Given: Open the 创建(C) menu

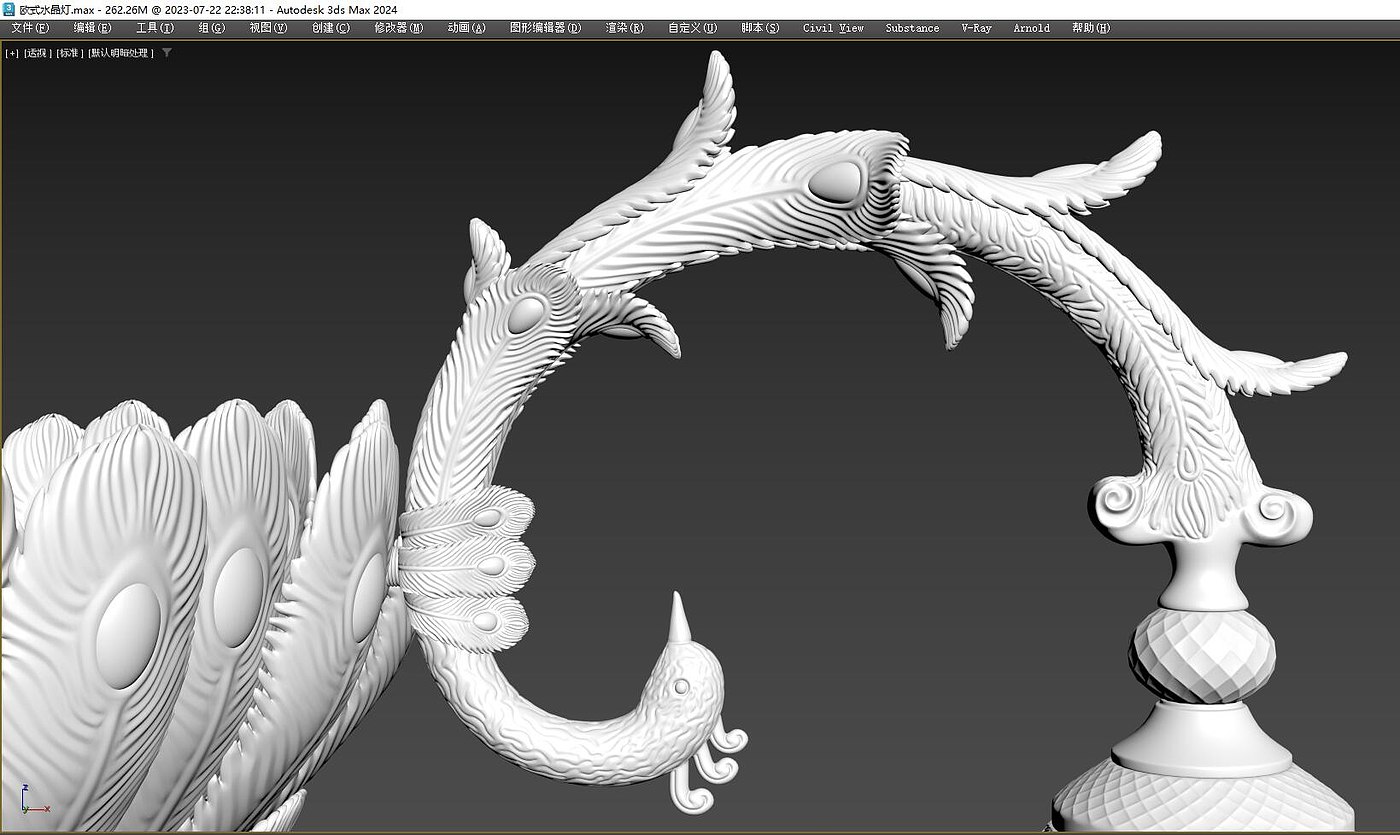Looking at the screenshot, I should click(x=331, y=28).
